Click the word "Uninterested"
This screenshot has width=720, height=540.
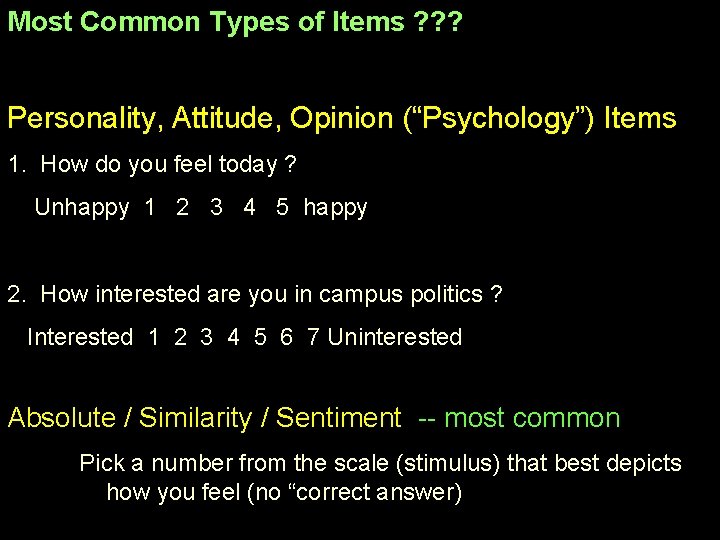[x=395, y=338]
